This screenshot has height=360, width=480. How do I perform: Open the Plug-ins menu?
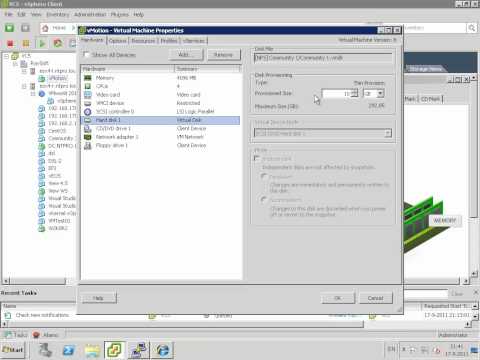point(120,15)
